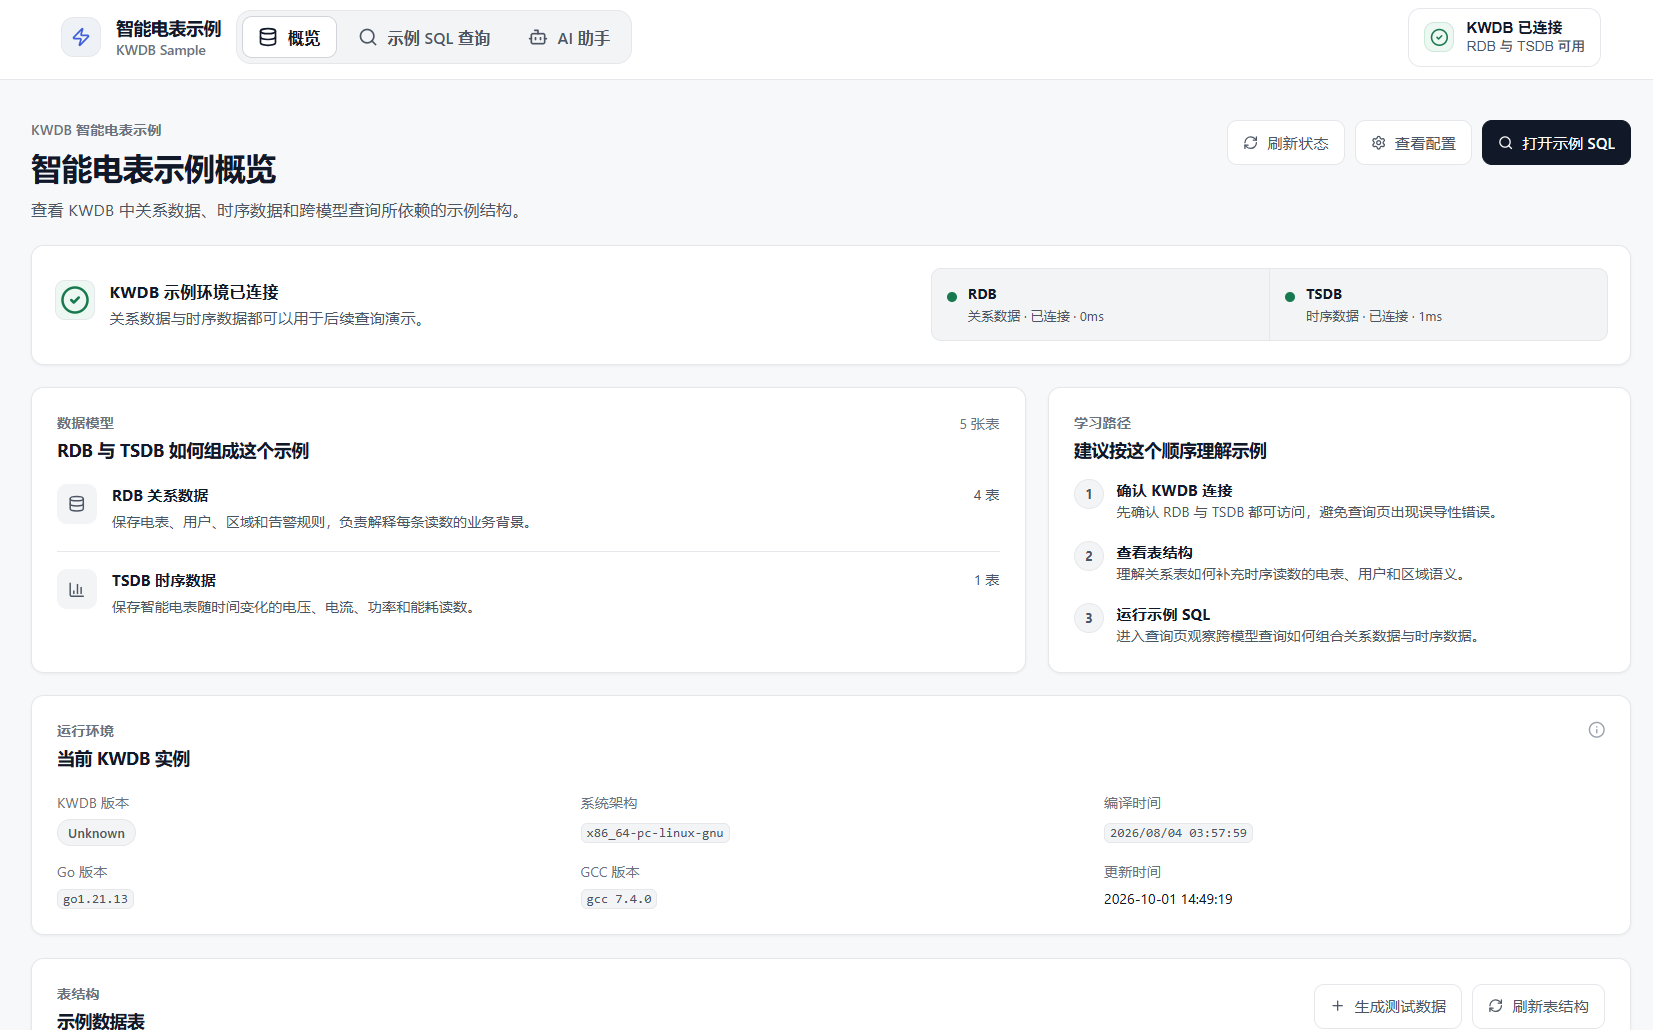Click step number 1 circle for 确认 KWDB 连接
The image size is (1653, 1030).
pyautogui.click(x=1089, y=494)
